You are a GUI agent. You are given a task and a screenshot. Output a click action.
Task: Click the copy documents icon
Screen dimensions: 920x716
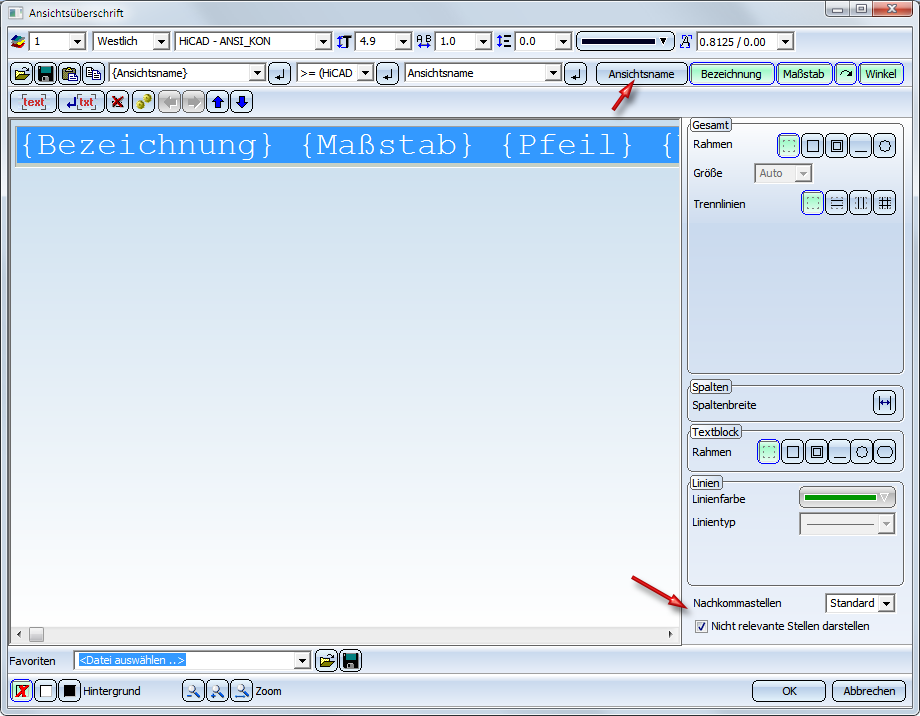[x=93, y=73]
